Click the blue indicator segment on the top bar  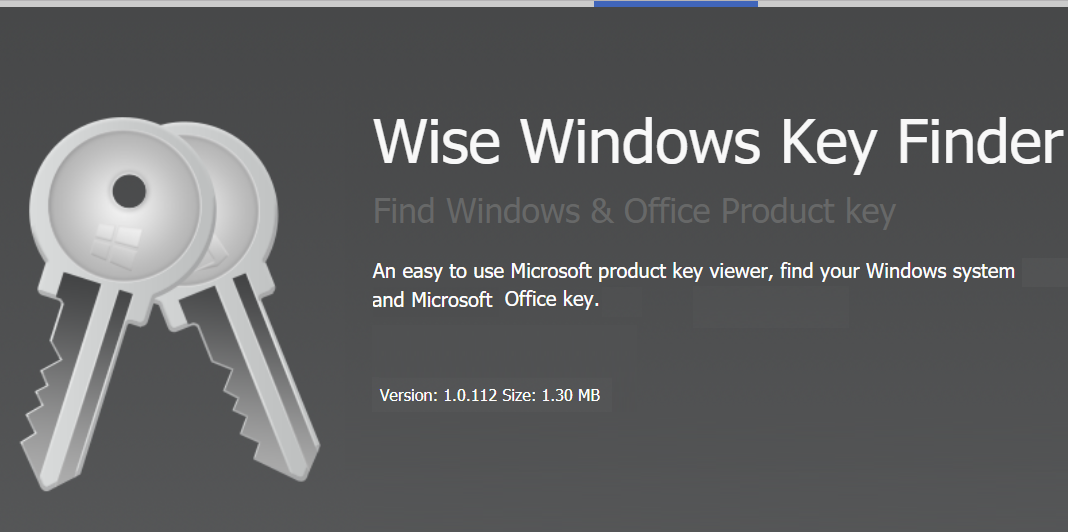(675, 3)
